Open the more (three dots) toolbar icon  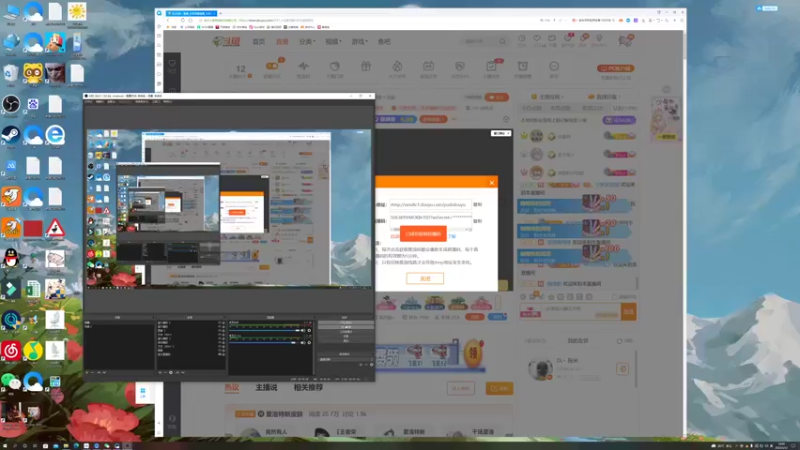pyautogui.click(x=554, y=66)
